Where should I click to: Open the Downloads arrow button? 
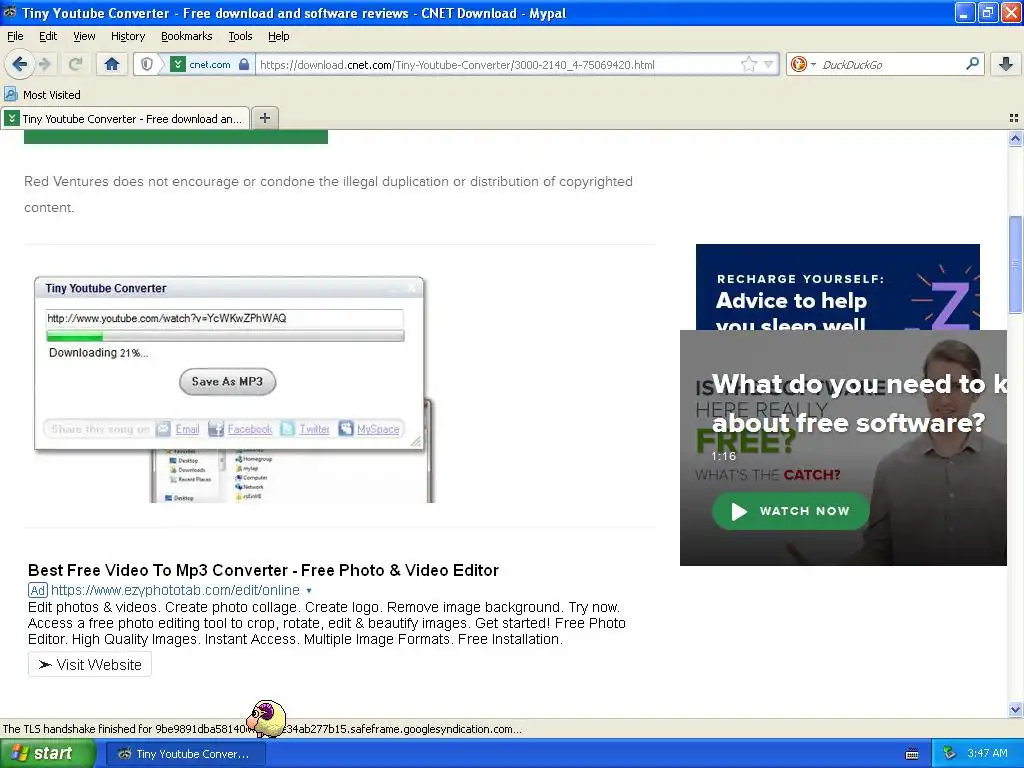click(x=1006, y=63)
